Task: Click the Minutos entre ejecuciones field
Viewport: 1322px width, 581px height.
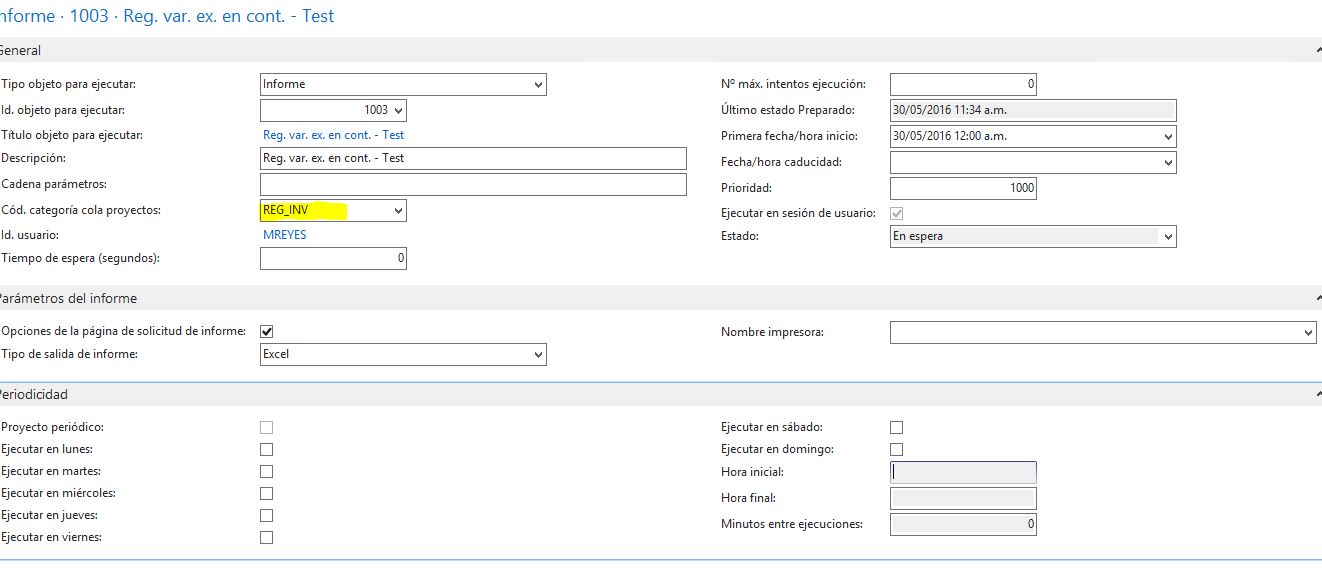Action: 963,524
